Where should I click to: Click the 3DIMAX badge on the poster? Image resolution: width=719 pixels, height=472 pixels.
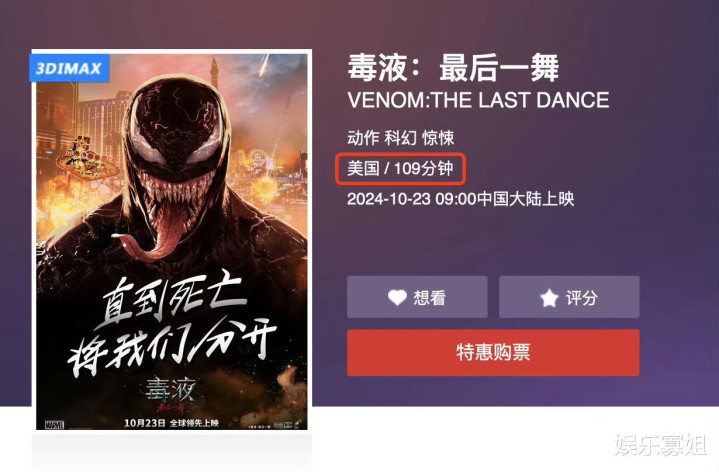point(69,68)
